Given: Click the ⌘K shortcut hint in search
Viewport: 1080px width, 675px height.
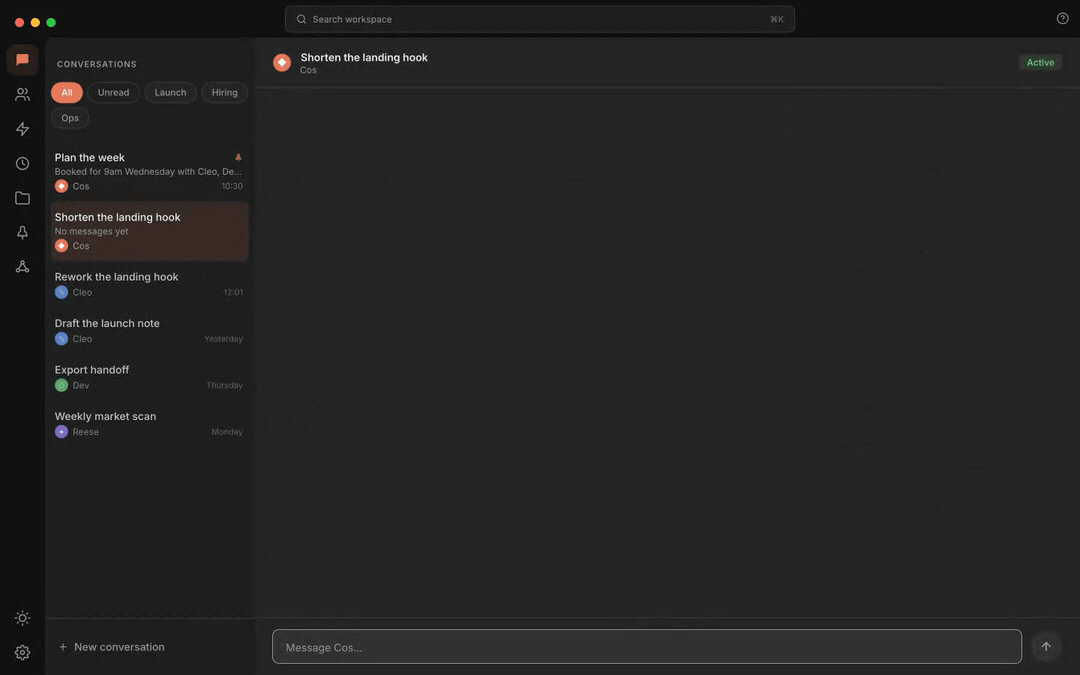Looking at the screenshot, I should pos(777,19).
